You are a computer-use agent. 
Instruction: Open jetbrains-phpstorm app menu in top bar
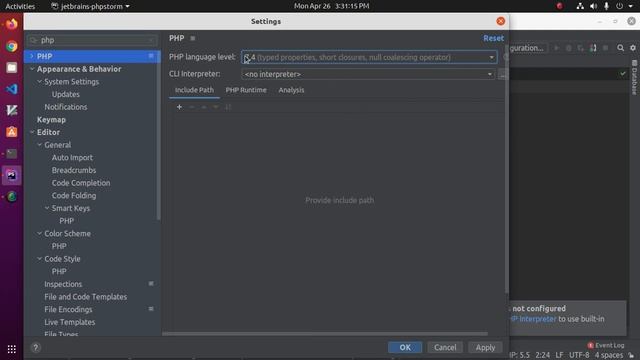pos(91,6)
